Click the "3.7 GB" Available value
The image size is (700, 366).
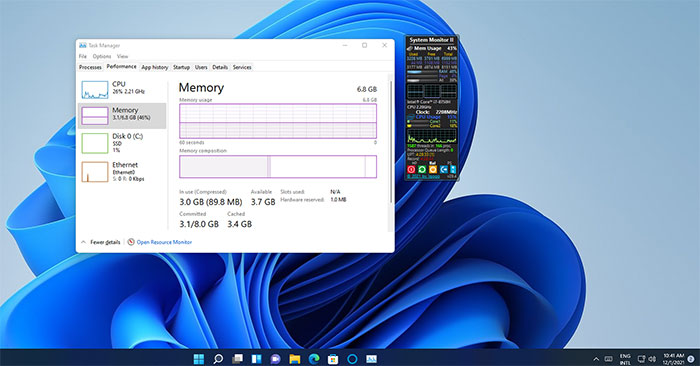pos(263,202)
